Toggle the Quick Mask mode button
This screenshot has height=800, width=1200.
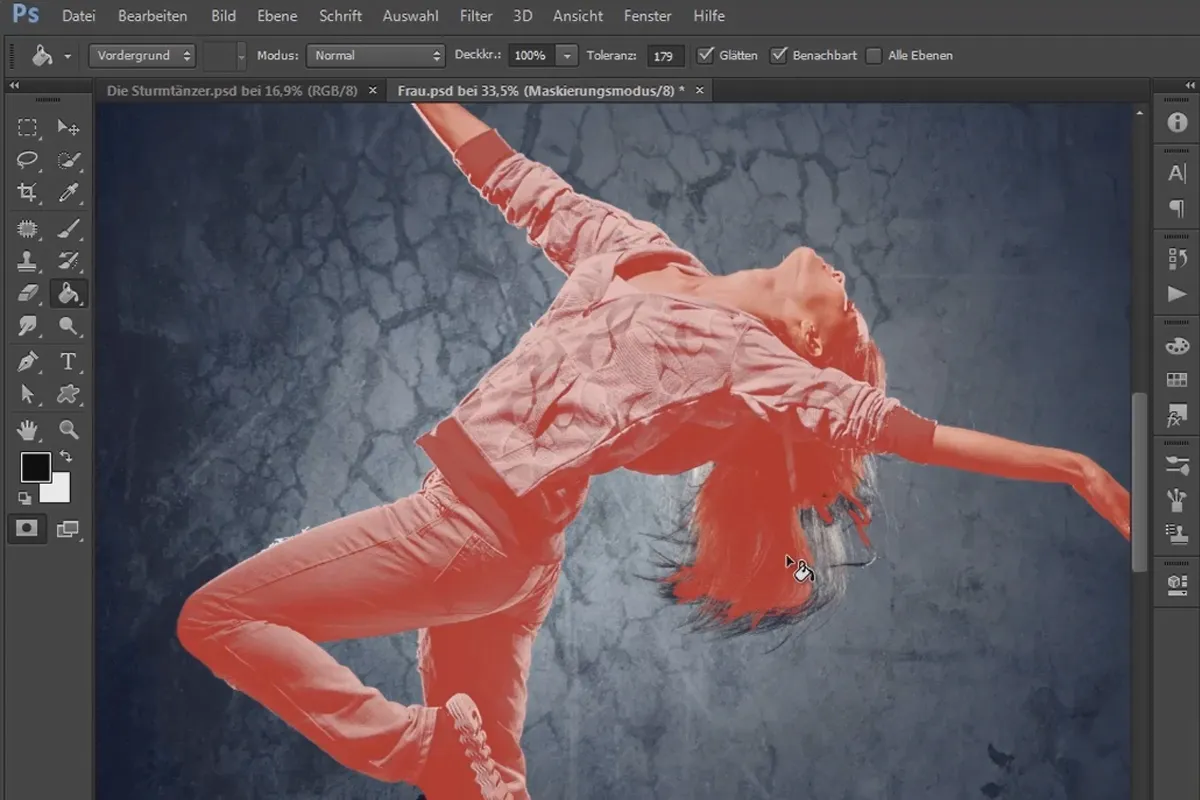pos(27,530)
